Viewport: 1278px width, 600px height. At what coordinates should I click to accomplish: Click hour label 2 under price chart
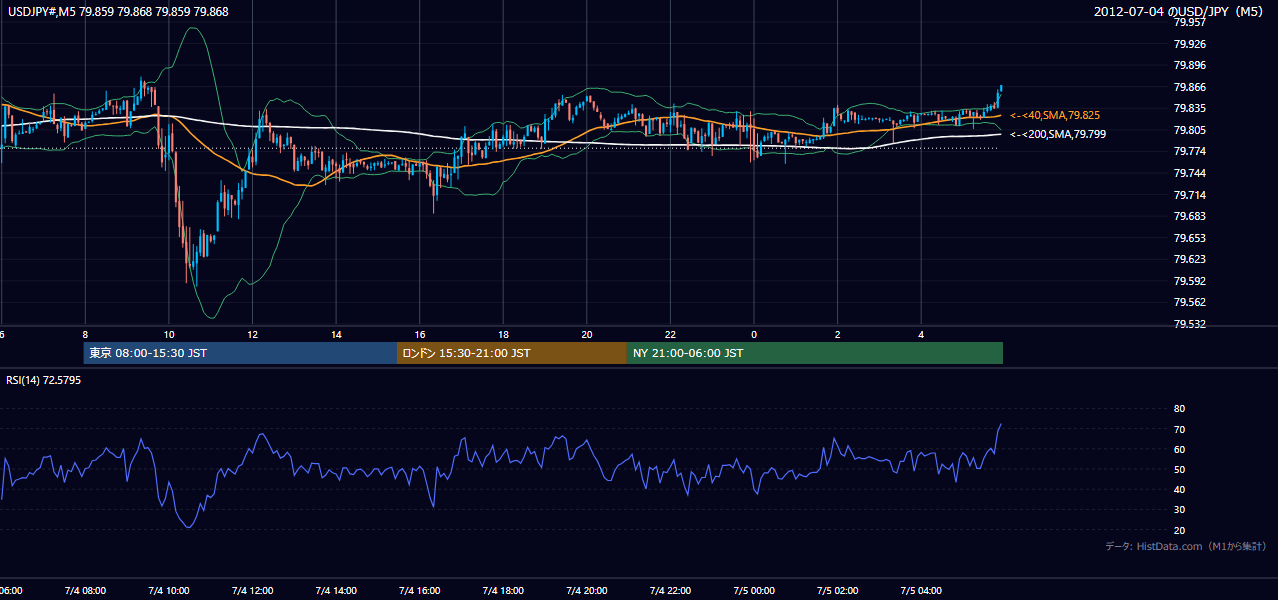click(x=838, y=335)
